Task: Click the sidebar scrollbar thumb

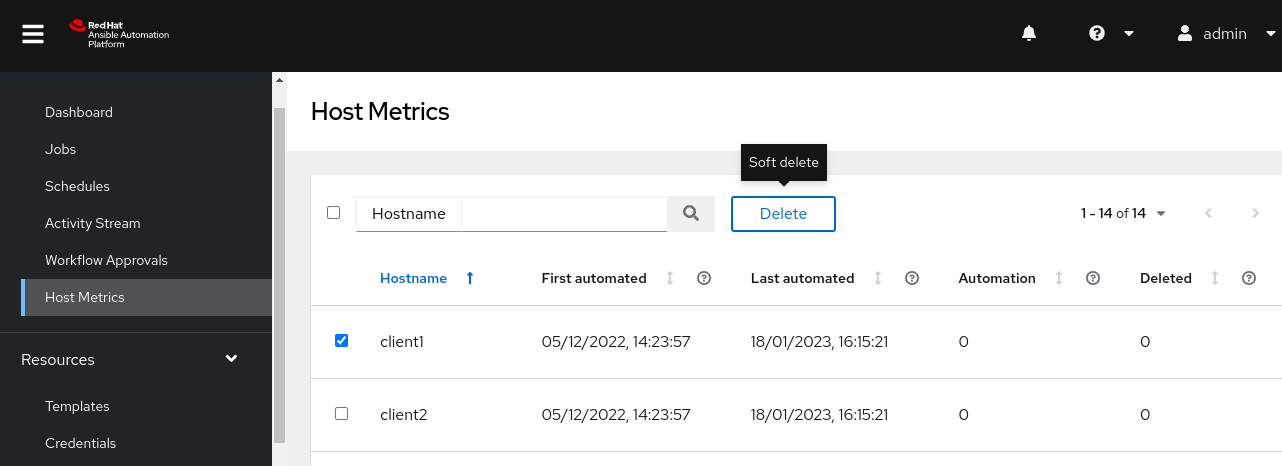Action: click(279, 275)
